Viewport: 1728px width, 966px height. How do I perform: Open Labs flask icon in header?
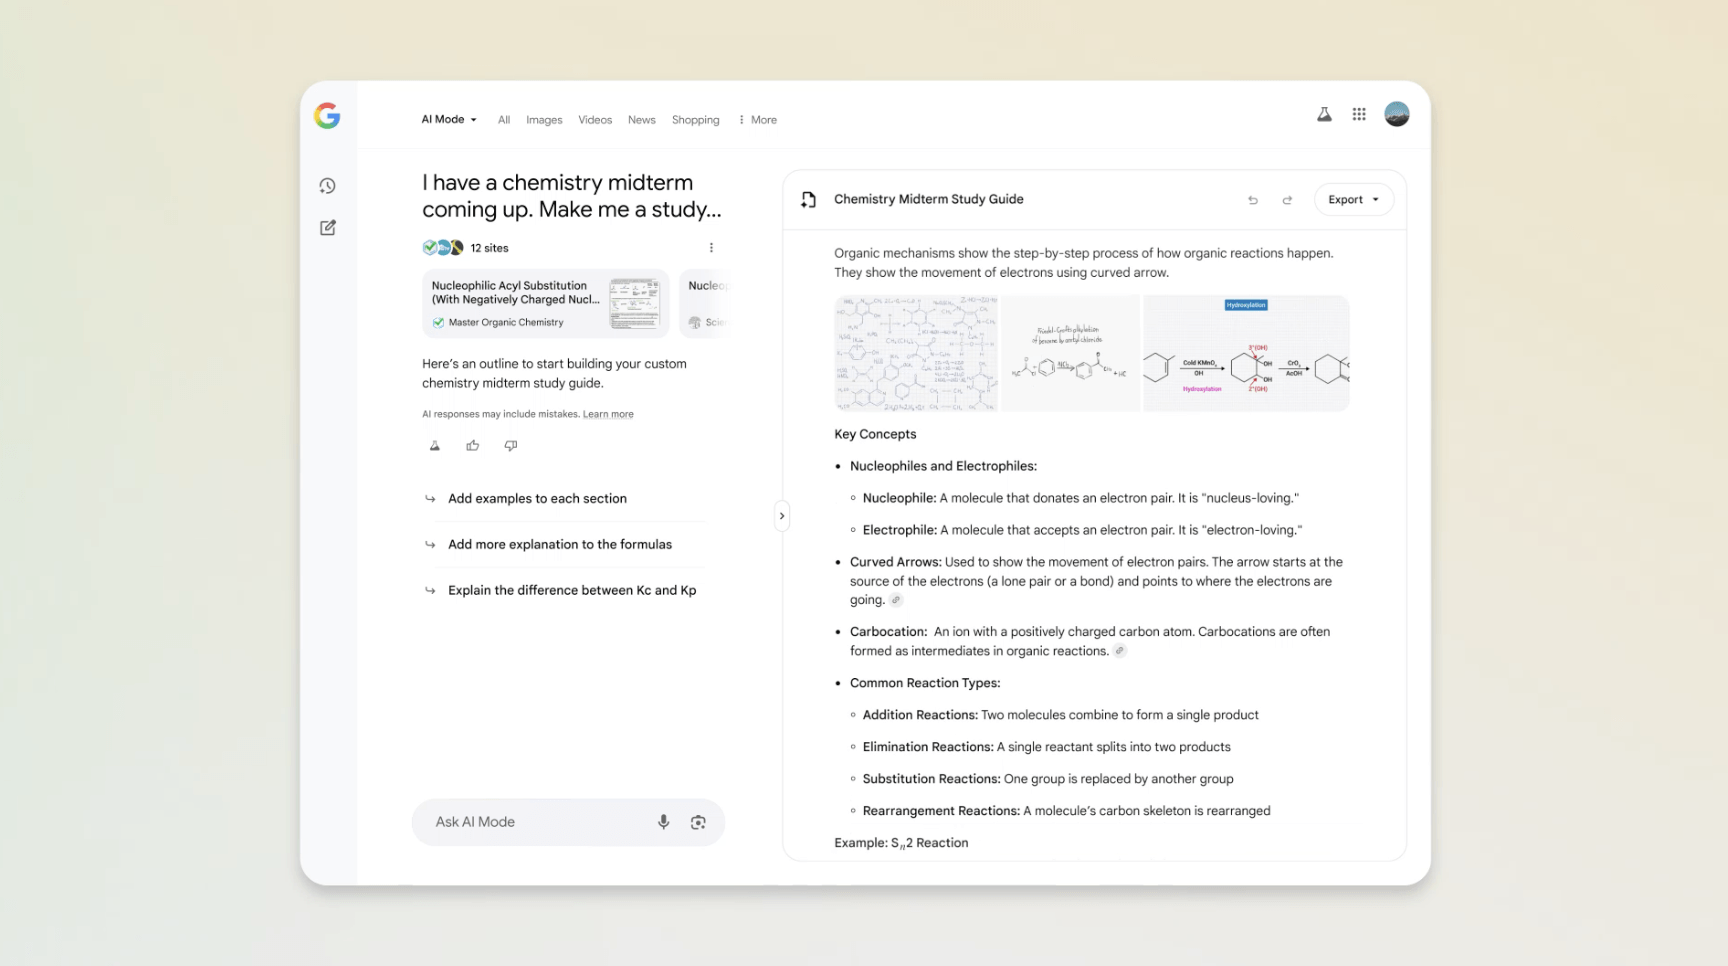tap(1324, 115)
